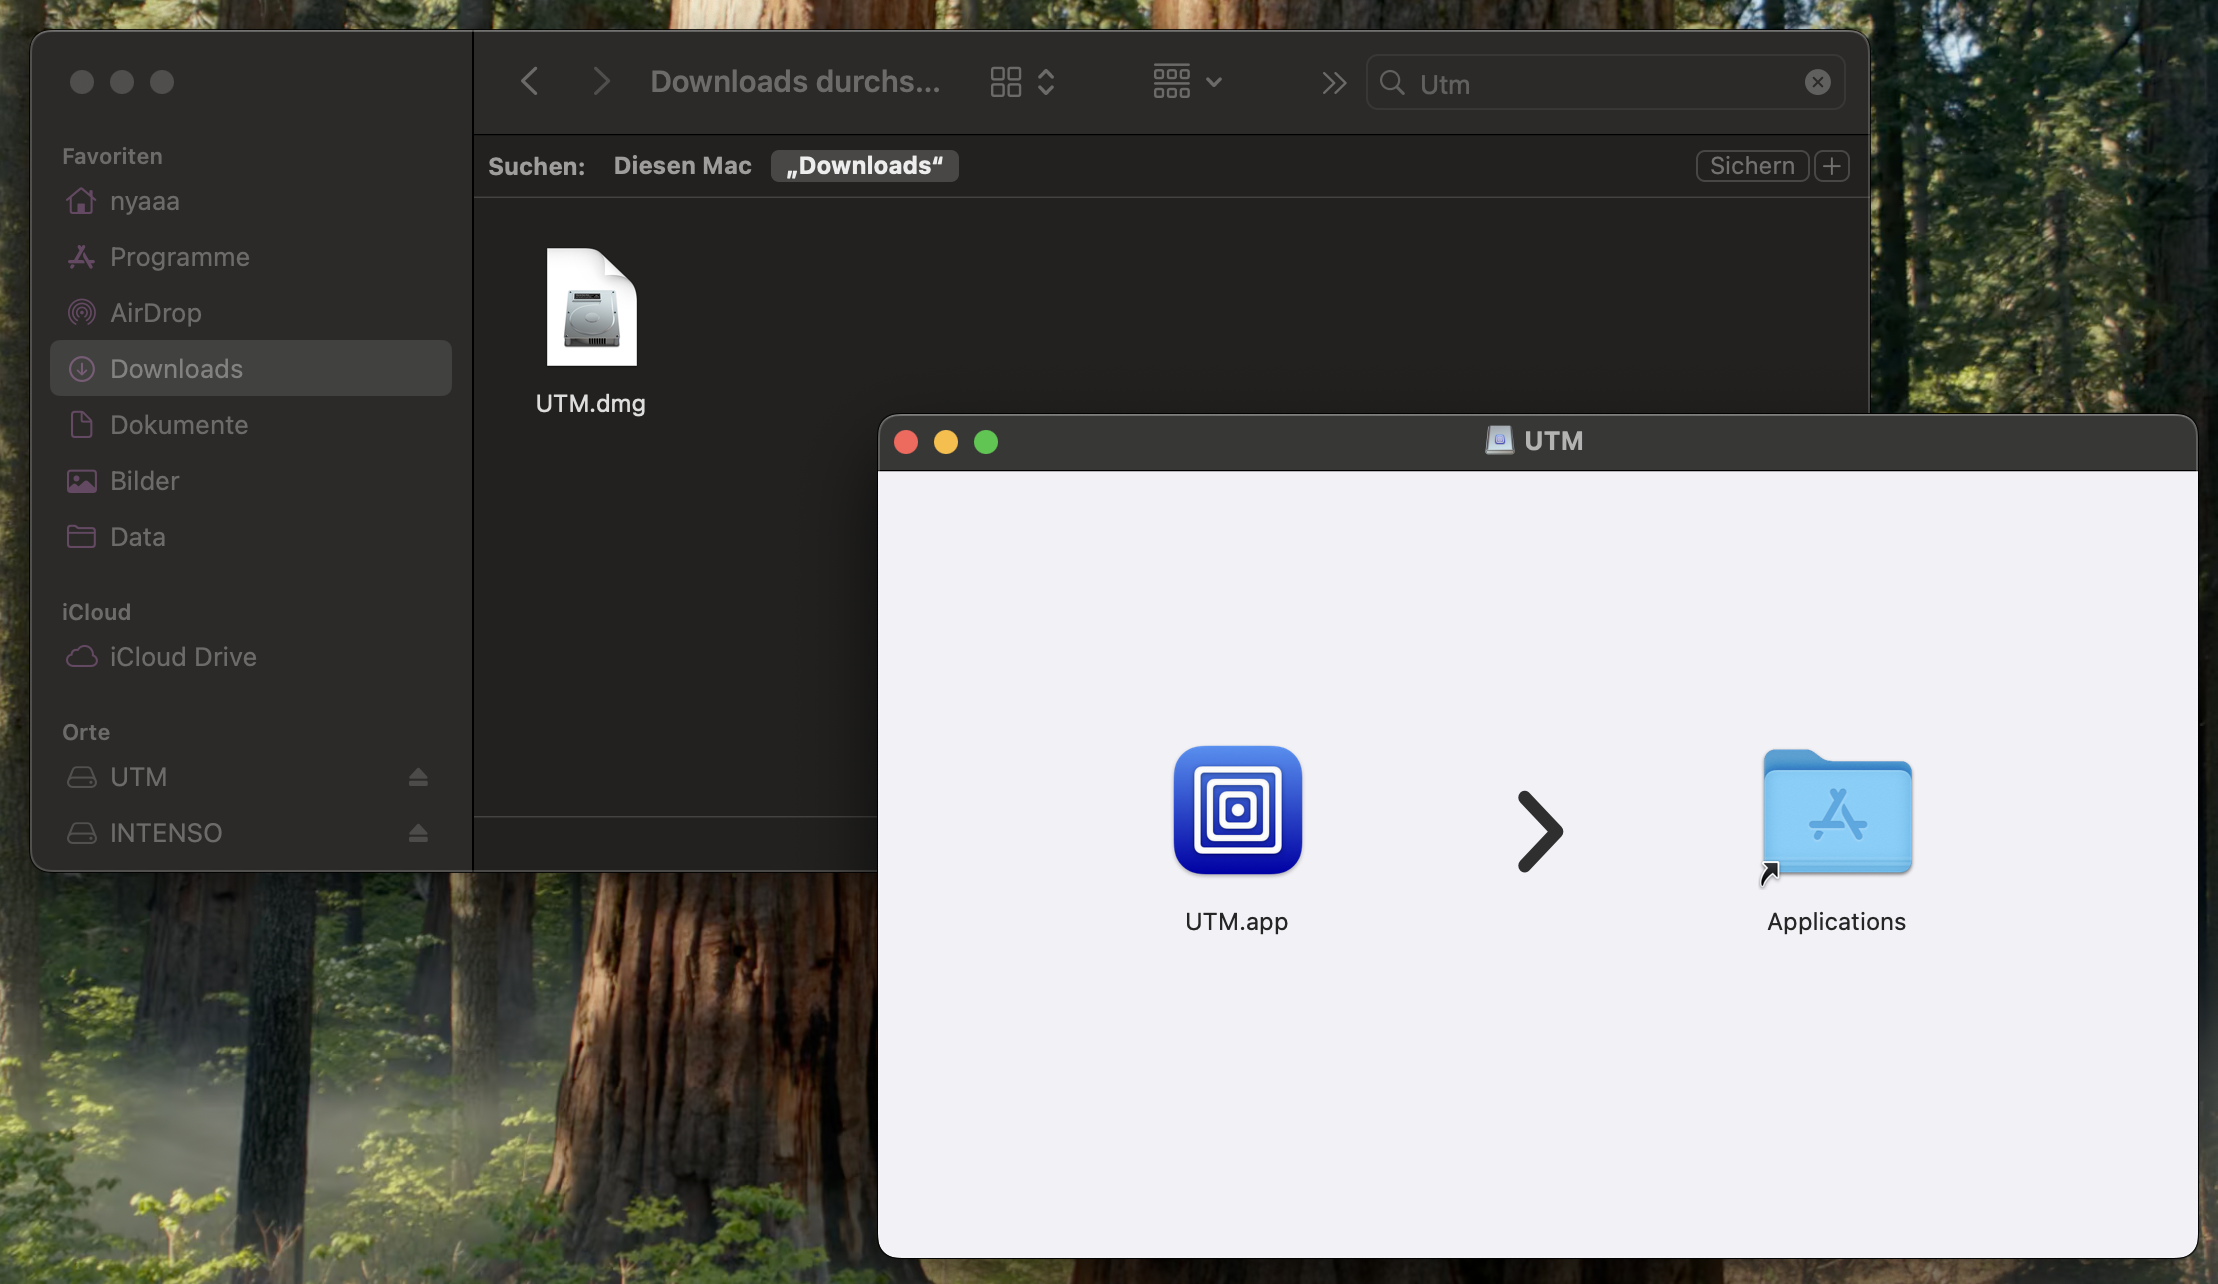Open AirDrop in the sidebar

point(251,313)
